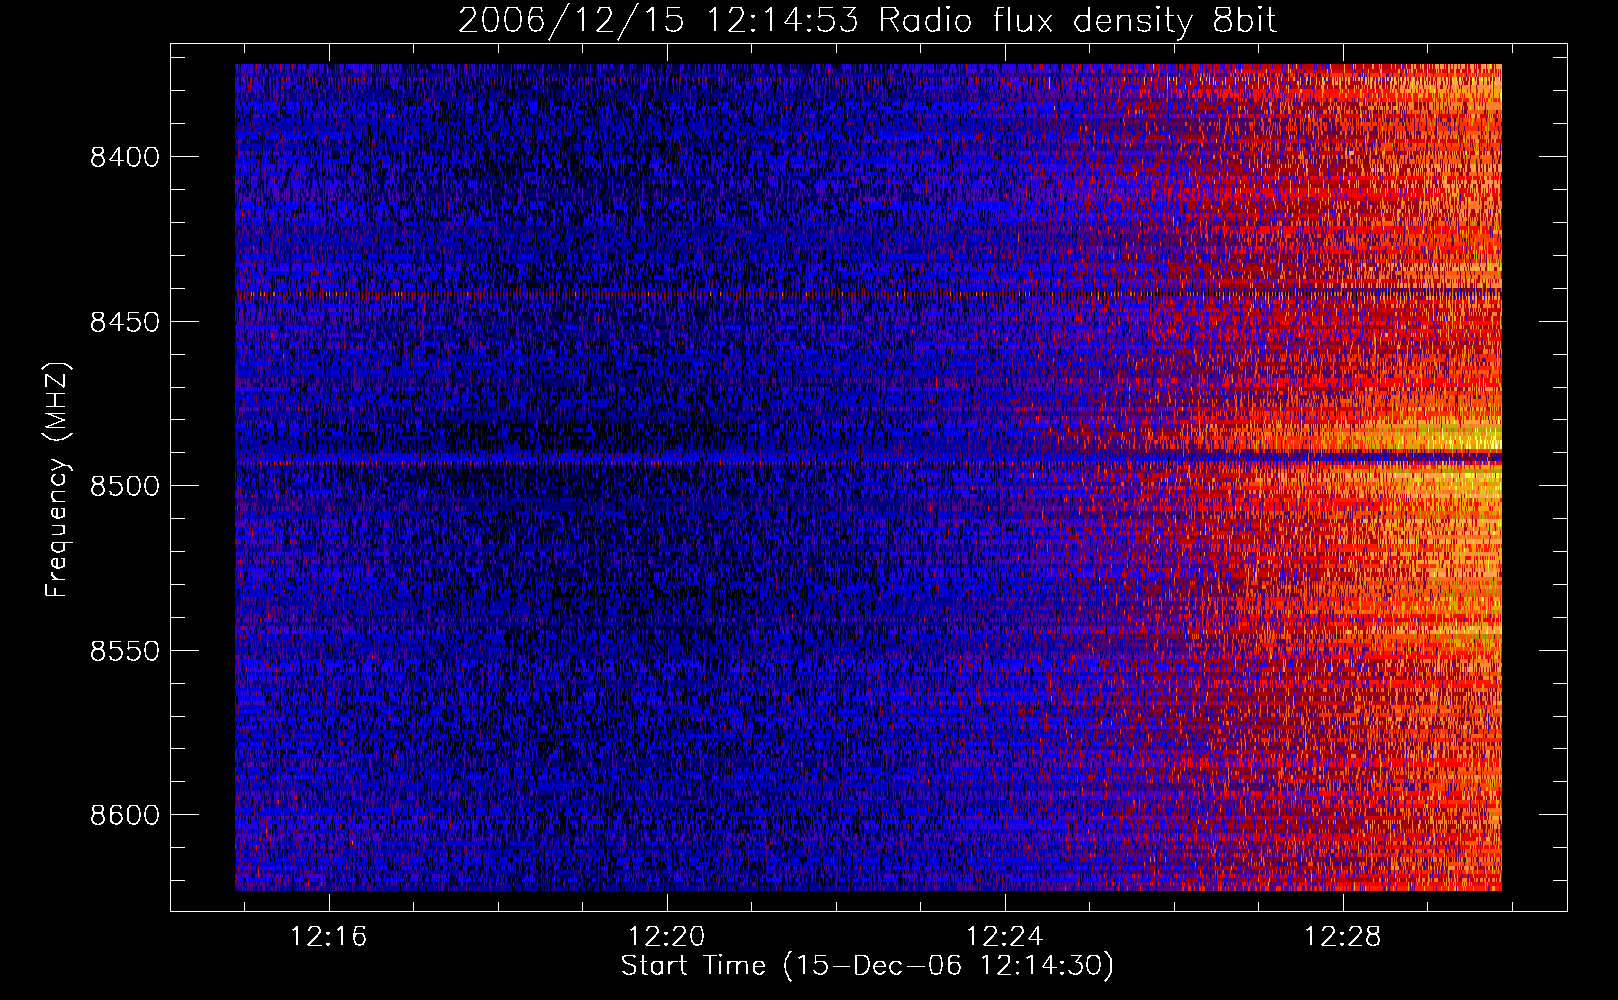Click the 12:20 time axis label

tap(667, 936)
